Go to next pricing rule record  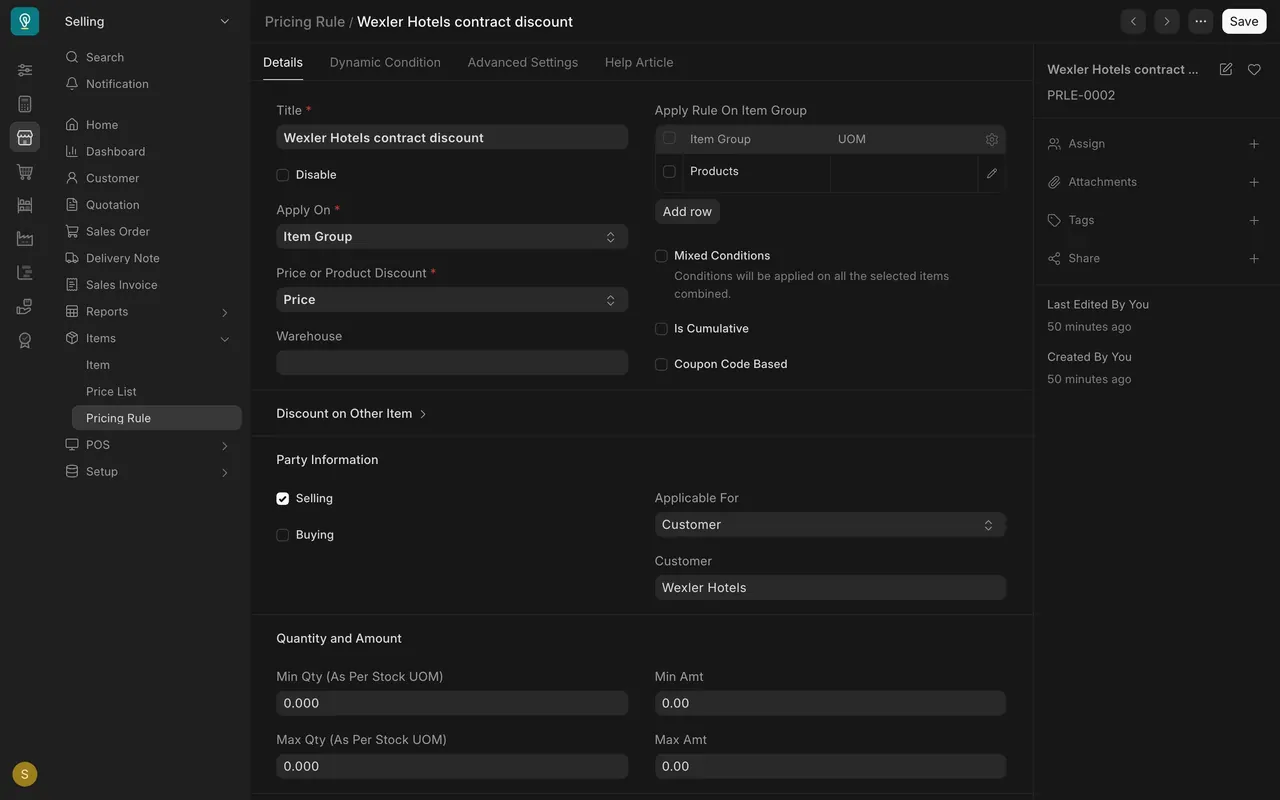(1167, 21)
